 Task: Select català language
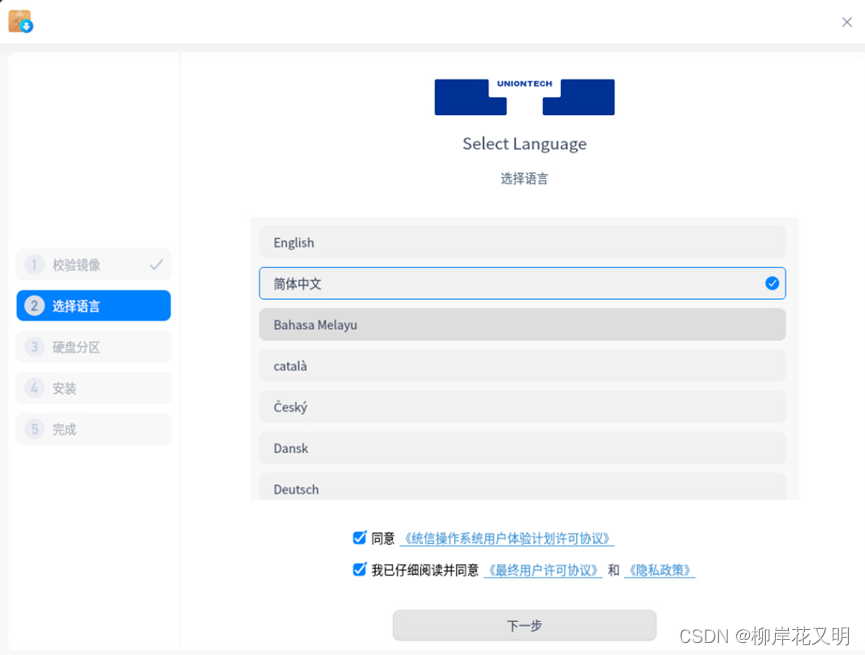[522, 366]
